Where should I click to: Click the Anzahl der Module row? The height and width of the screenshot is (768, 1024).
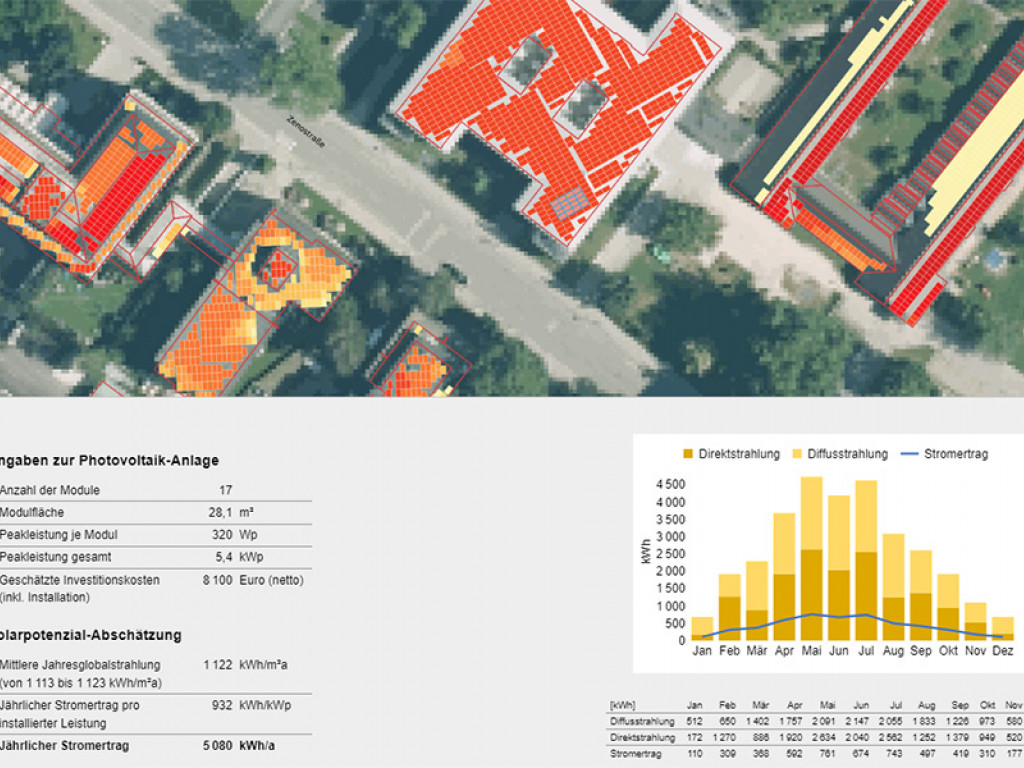(x=150, y=491)
